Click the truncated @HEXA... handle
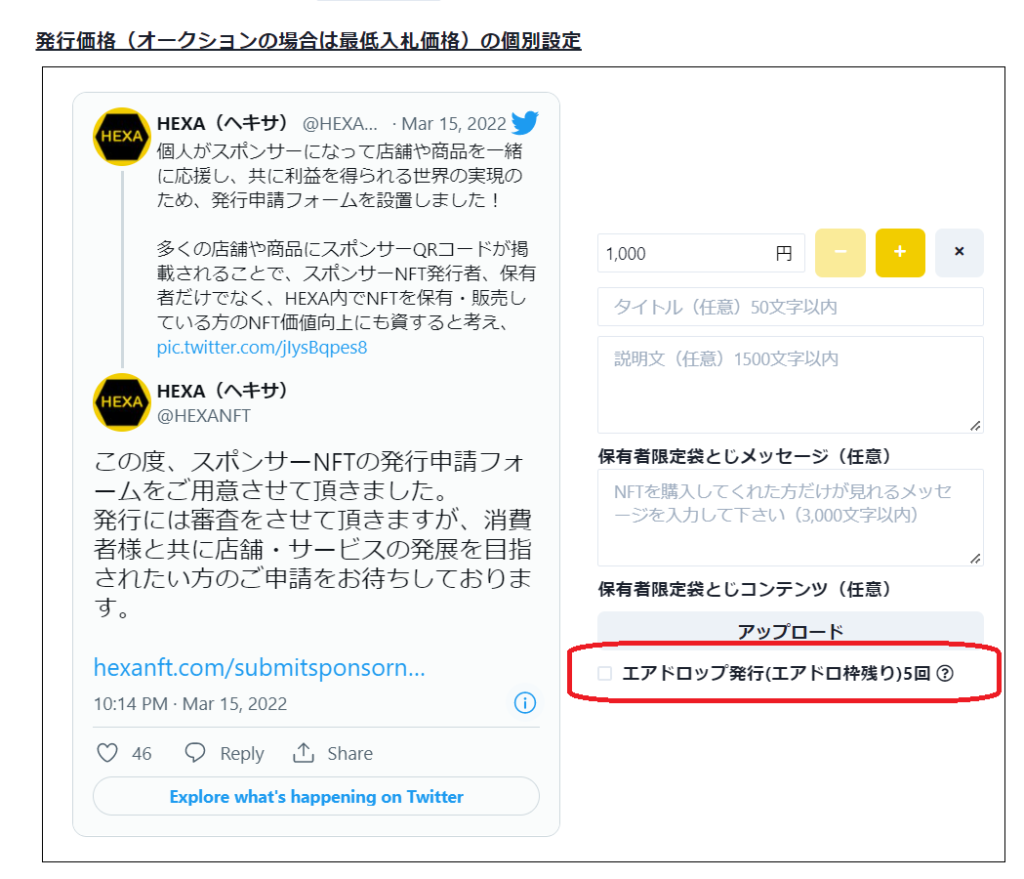This screenshot has width=1024, height=879. click(x=340, y=123)
